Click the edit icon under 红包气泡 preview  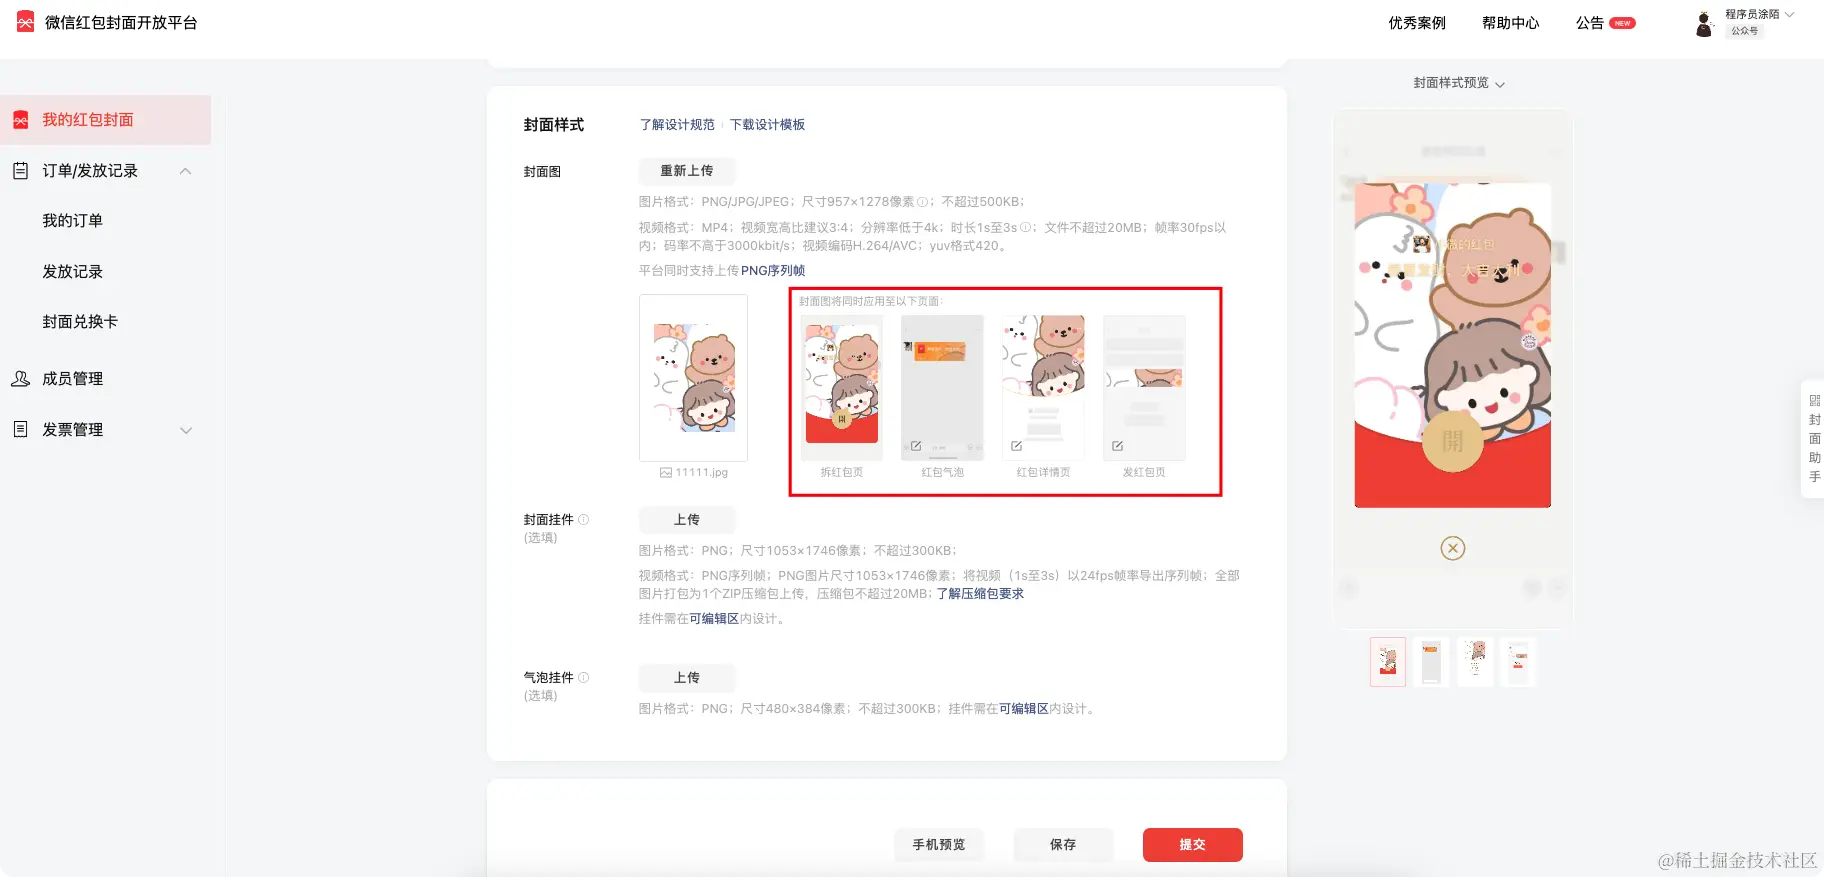point(916,446)
